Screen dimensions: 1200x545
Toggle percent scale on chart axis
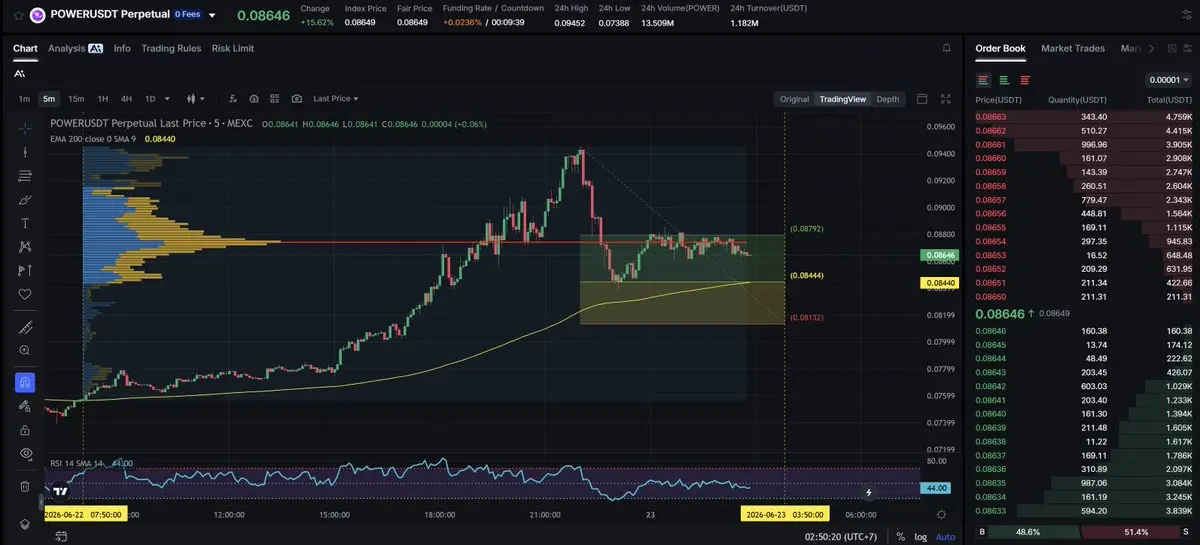(x=900, y=537)
